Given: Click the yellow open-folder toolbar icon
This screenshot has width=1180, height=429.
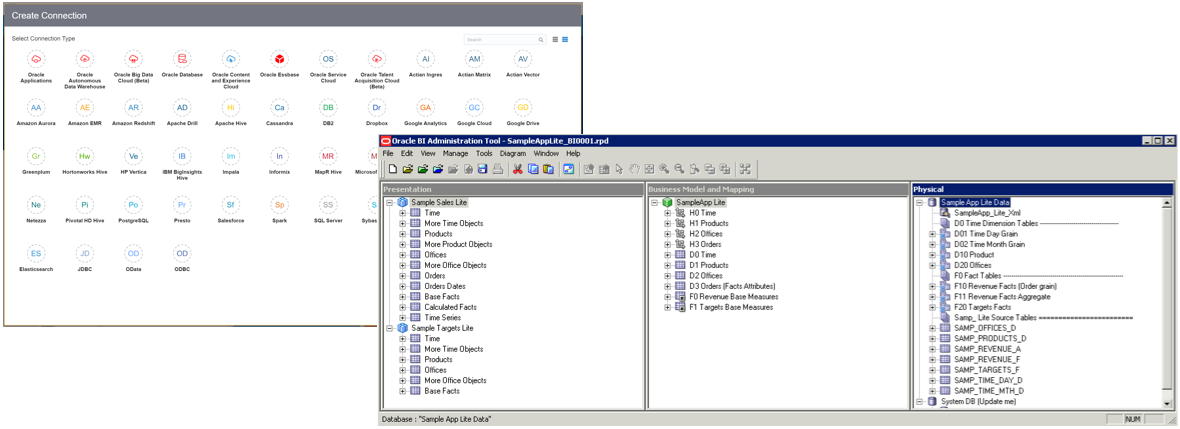Looking at the screenshot, I should point(407,169).
